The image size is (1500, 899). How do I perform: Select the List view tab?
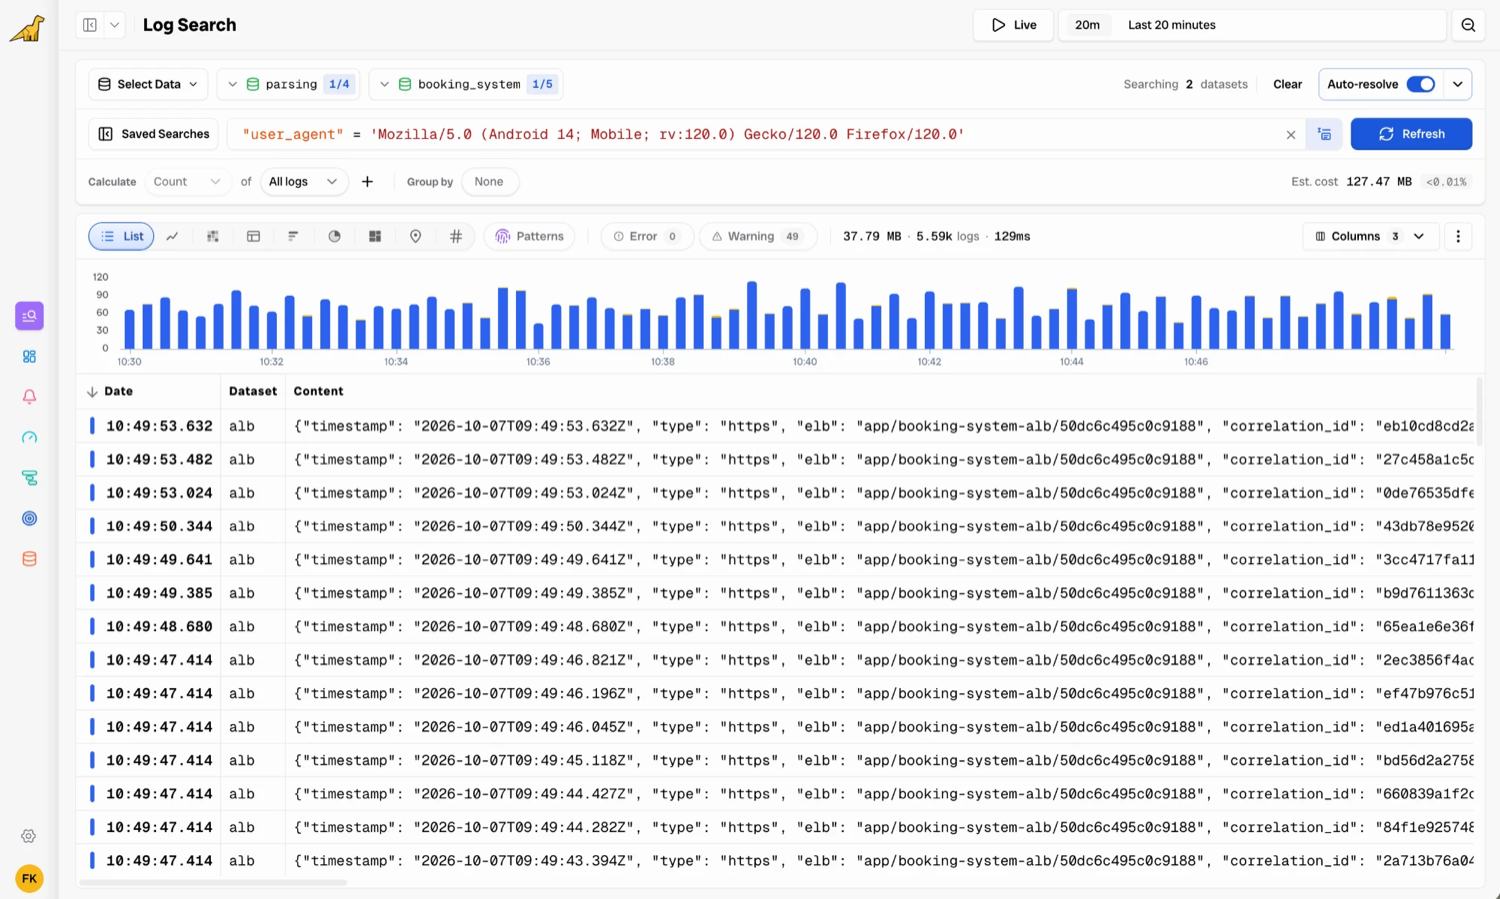[122, 236]
